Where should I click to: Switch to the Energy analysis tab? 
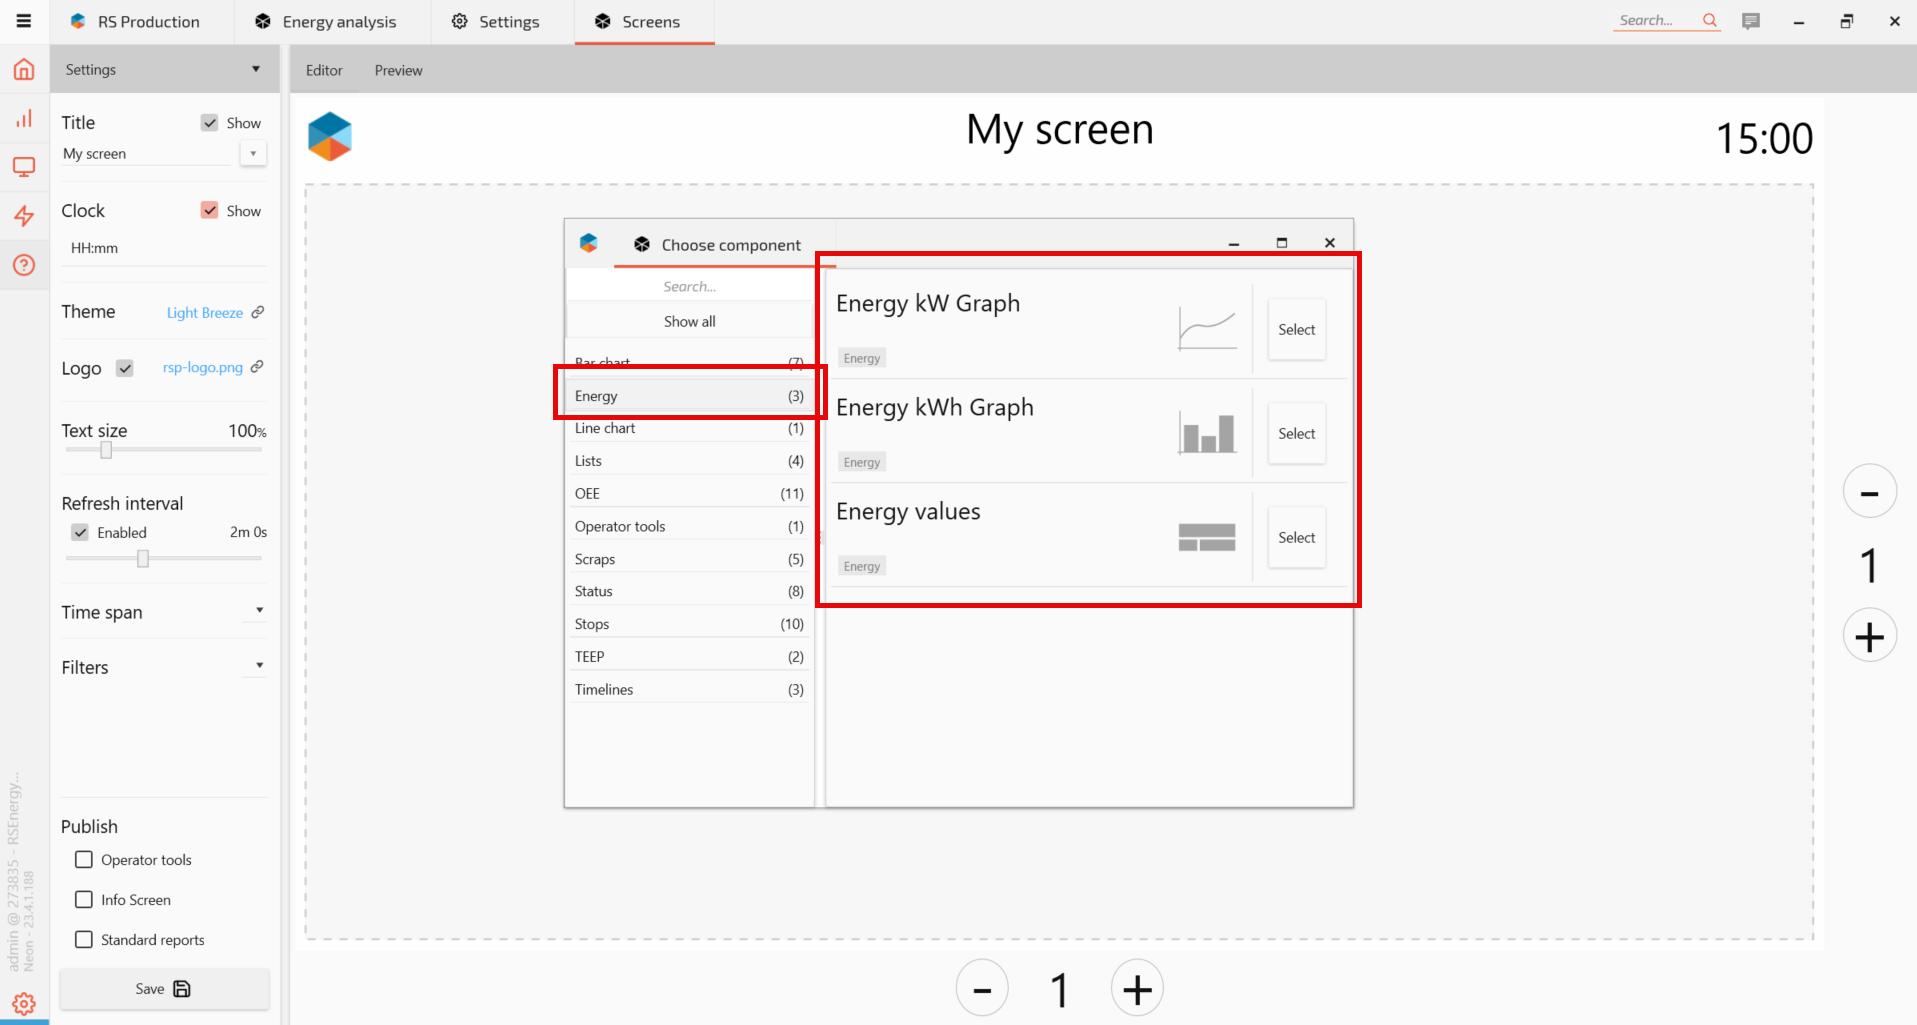(x=326, y=22)
